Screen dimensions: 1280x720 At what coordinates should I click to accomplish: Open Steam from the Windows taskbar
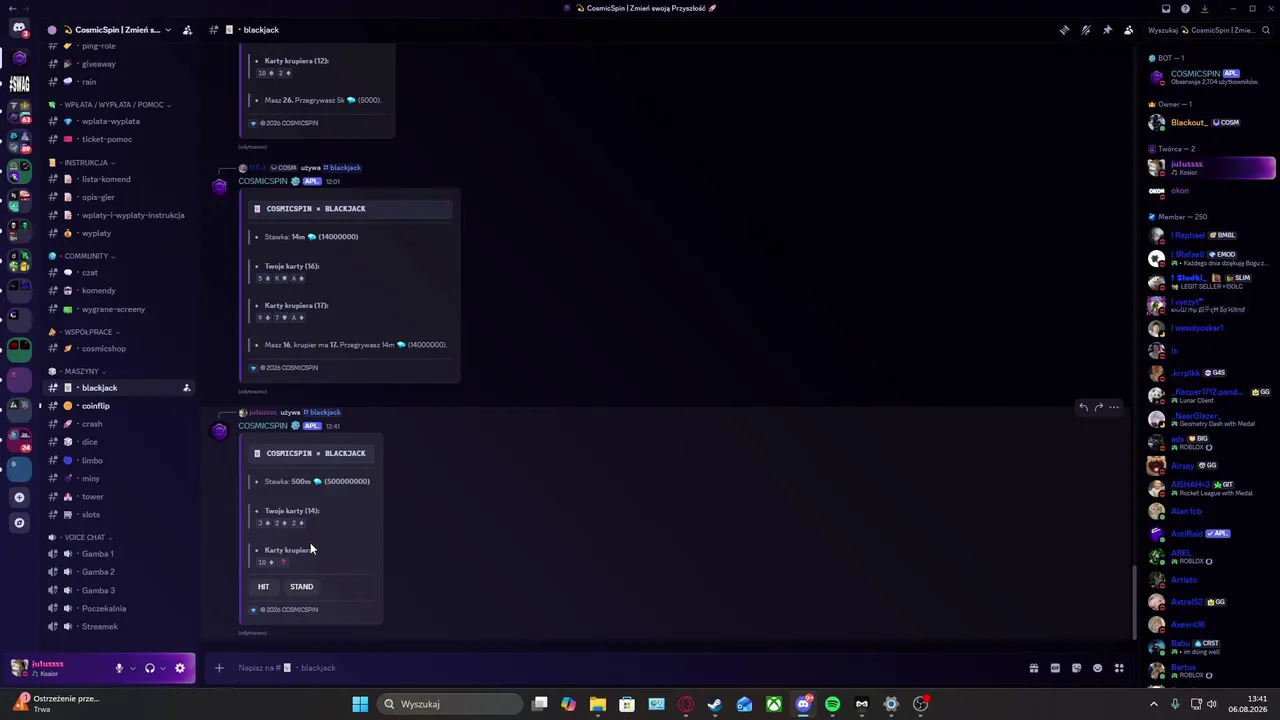point(715,704)
